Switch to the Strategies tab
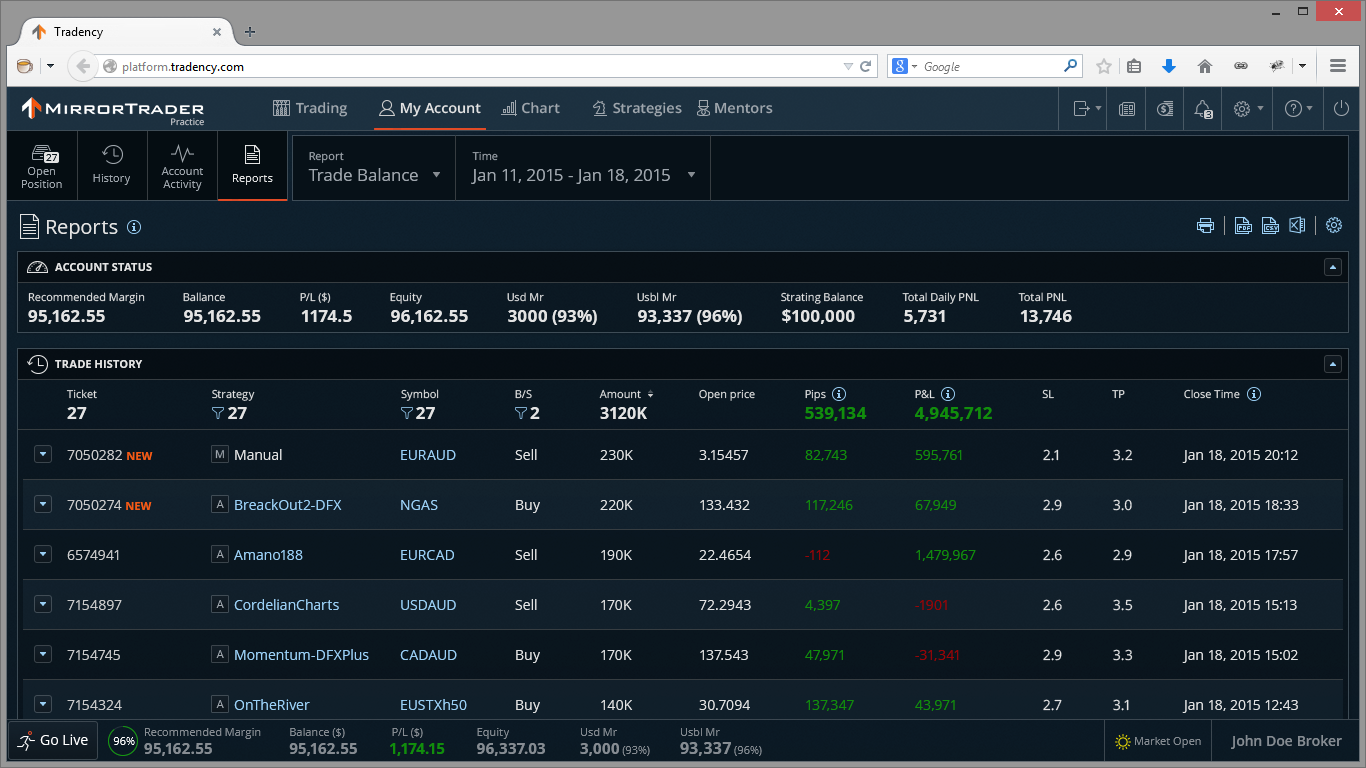This screenshot has height=768, width=1366. tap(637, 108)
